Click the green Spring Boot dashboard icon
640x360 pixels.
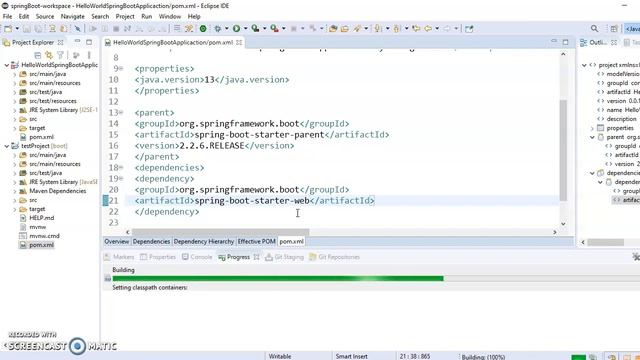(x=203, y=29)
